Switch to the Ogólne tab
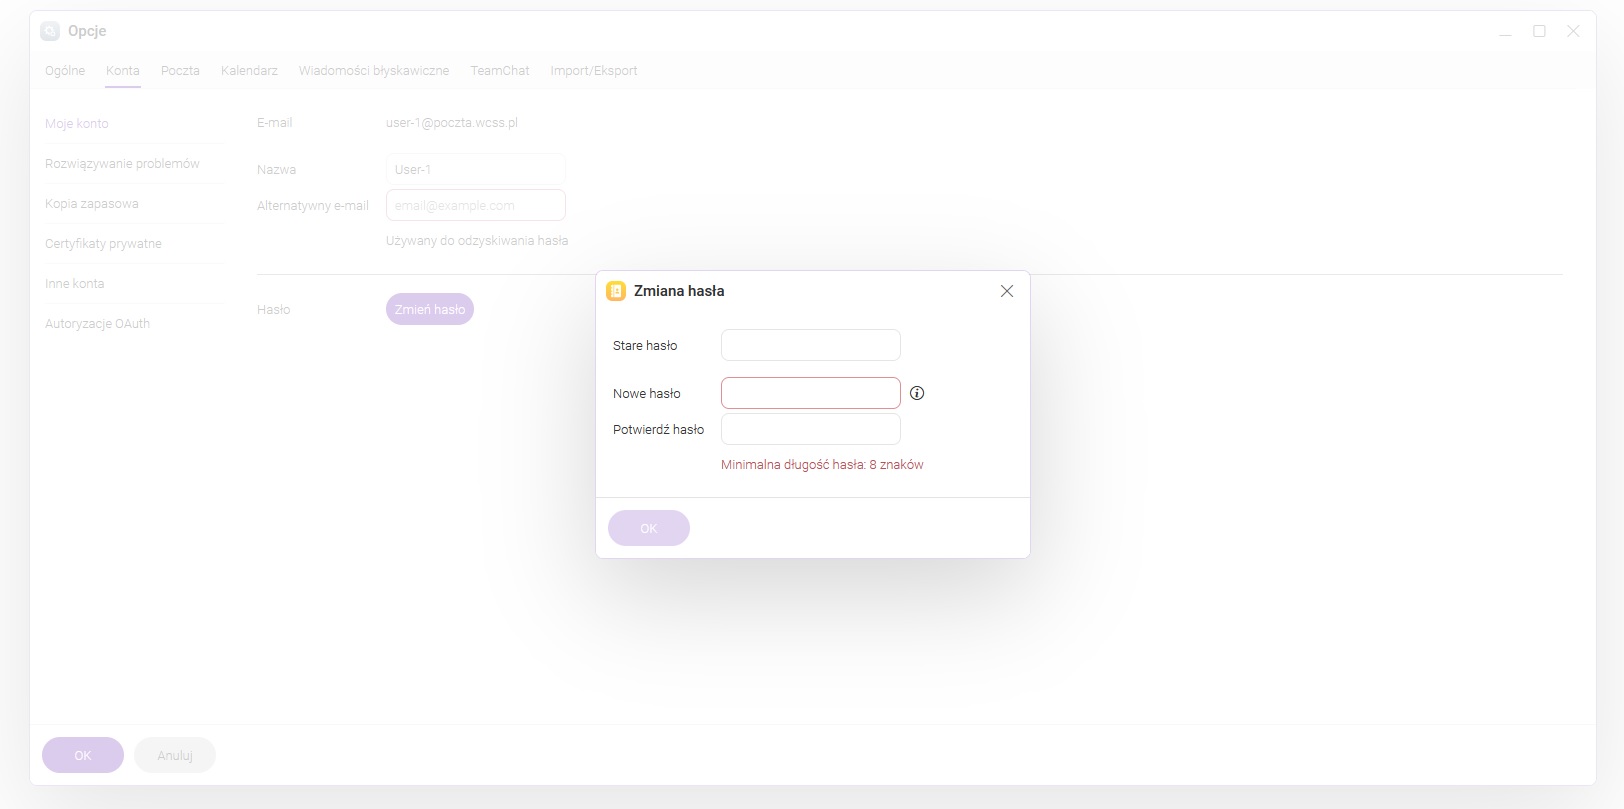The height and width of the screenshot is (809, 1624). coord(65,71)
